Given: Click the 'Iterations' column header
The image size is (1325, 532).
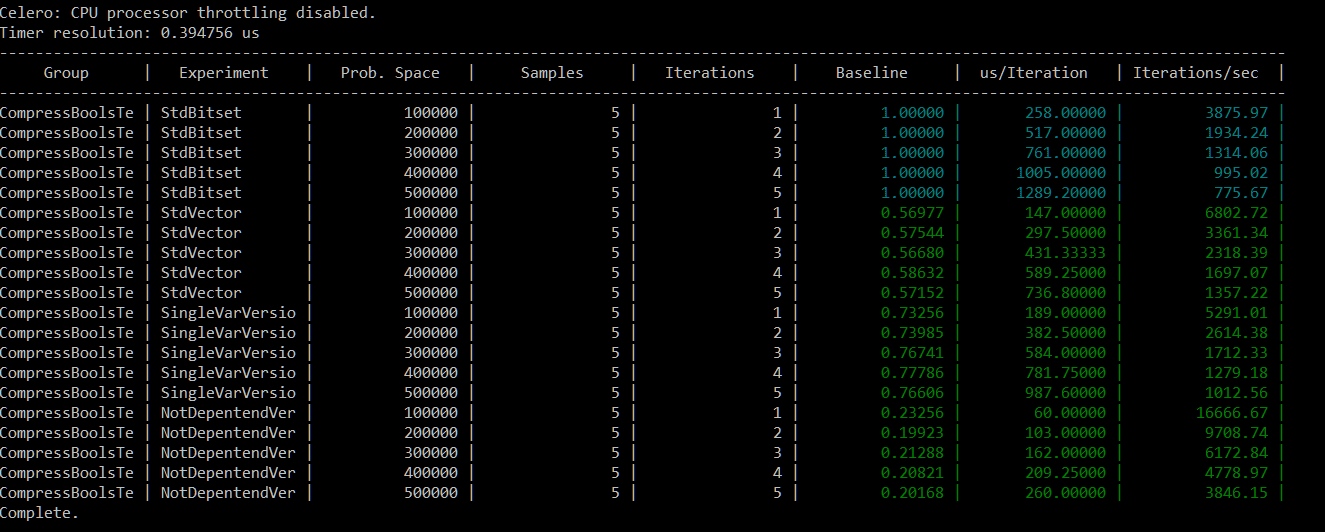Looking at the screenshot, I should 710,73.
